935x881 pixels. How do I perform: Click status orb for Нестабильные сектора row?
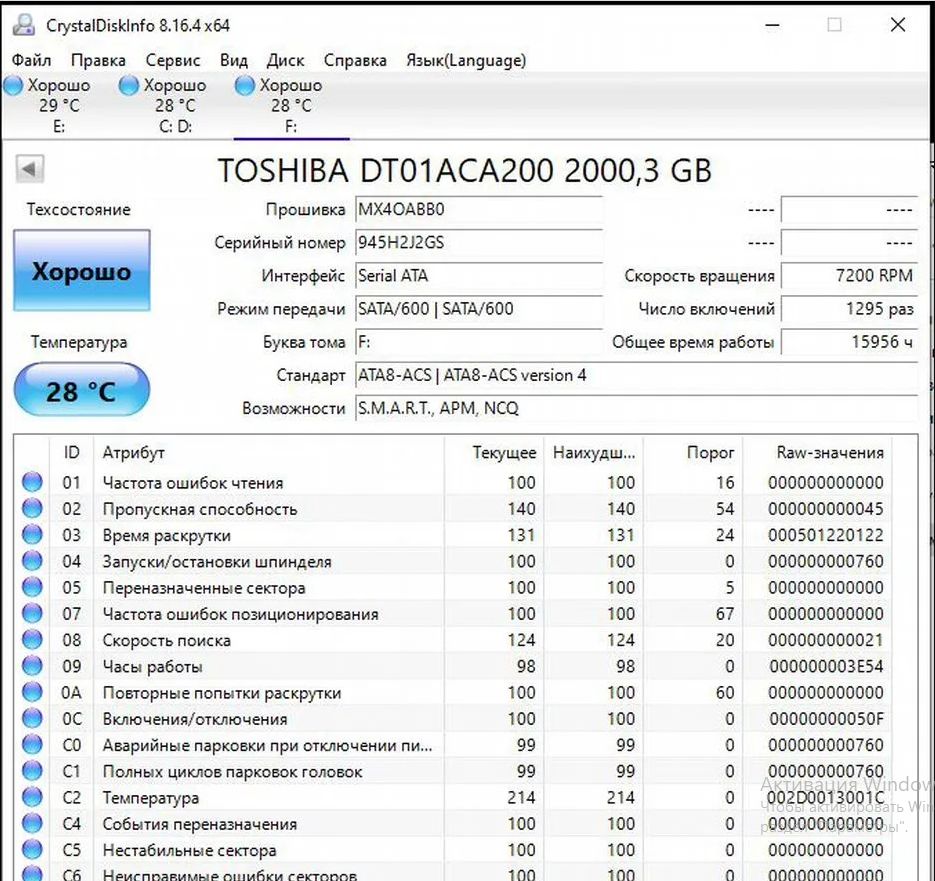tap(32, 849)
